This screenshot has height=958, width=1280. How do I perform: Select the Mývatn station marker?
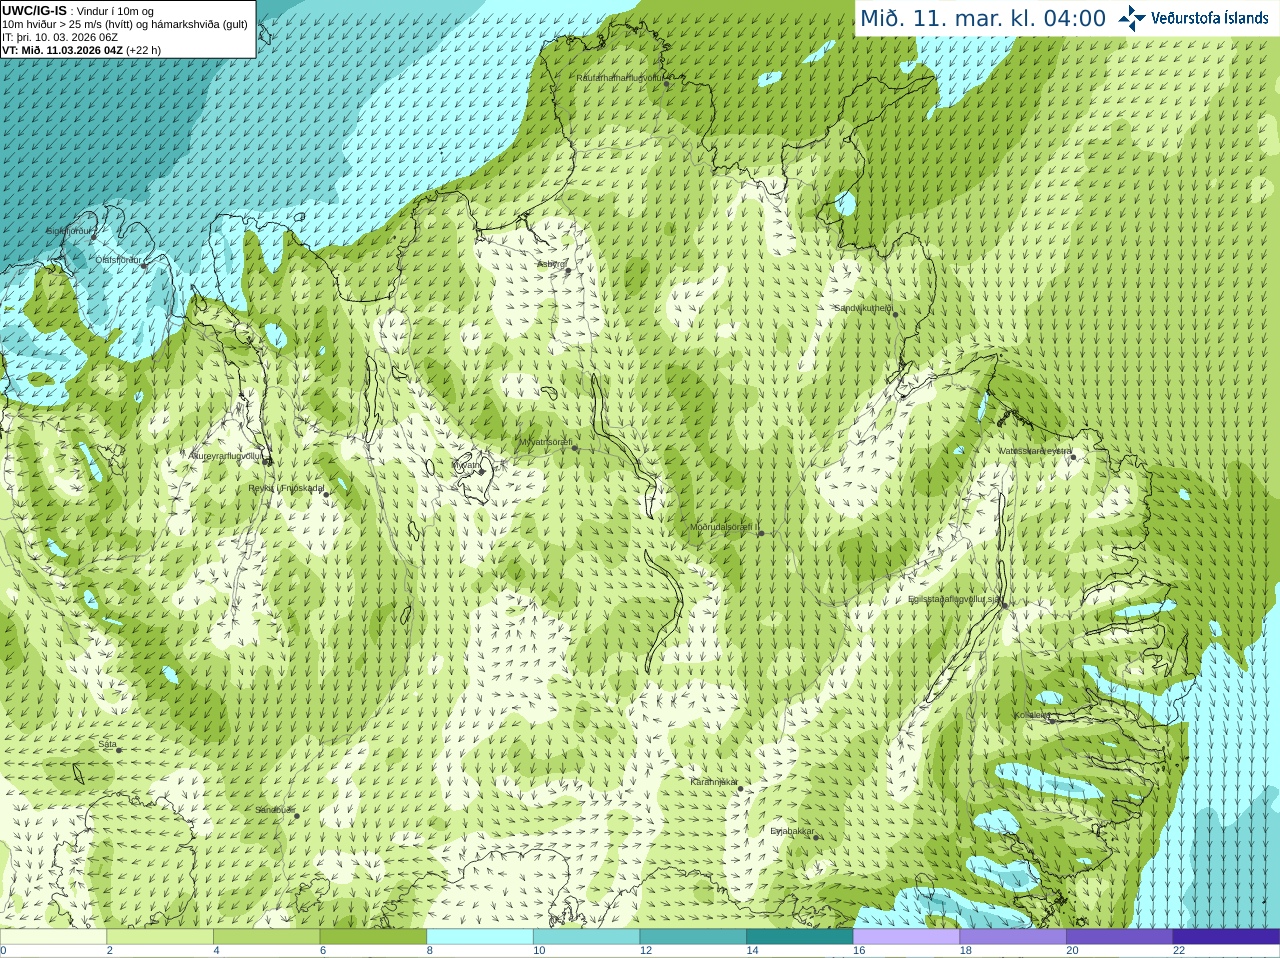click(481, 471)
